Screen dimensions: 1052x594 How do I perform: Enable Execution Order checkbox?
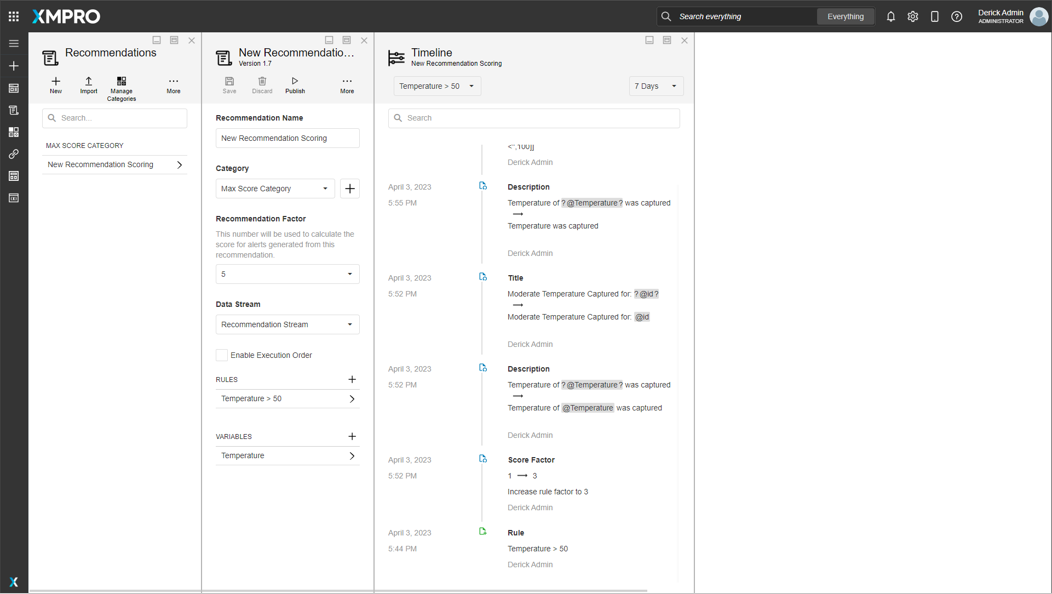(222, 355)
